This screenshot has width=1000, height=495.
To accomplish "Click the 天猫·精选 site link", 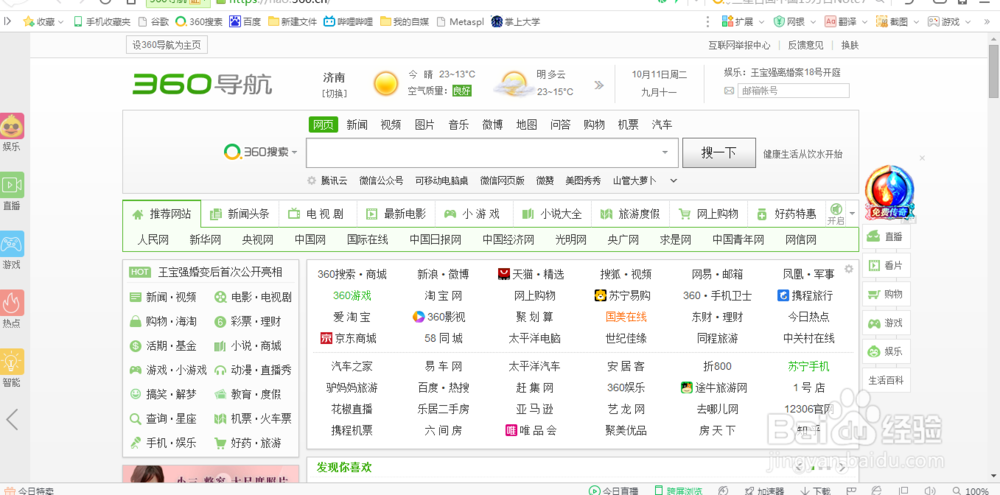I will click(x=531, y=274).
